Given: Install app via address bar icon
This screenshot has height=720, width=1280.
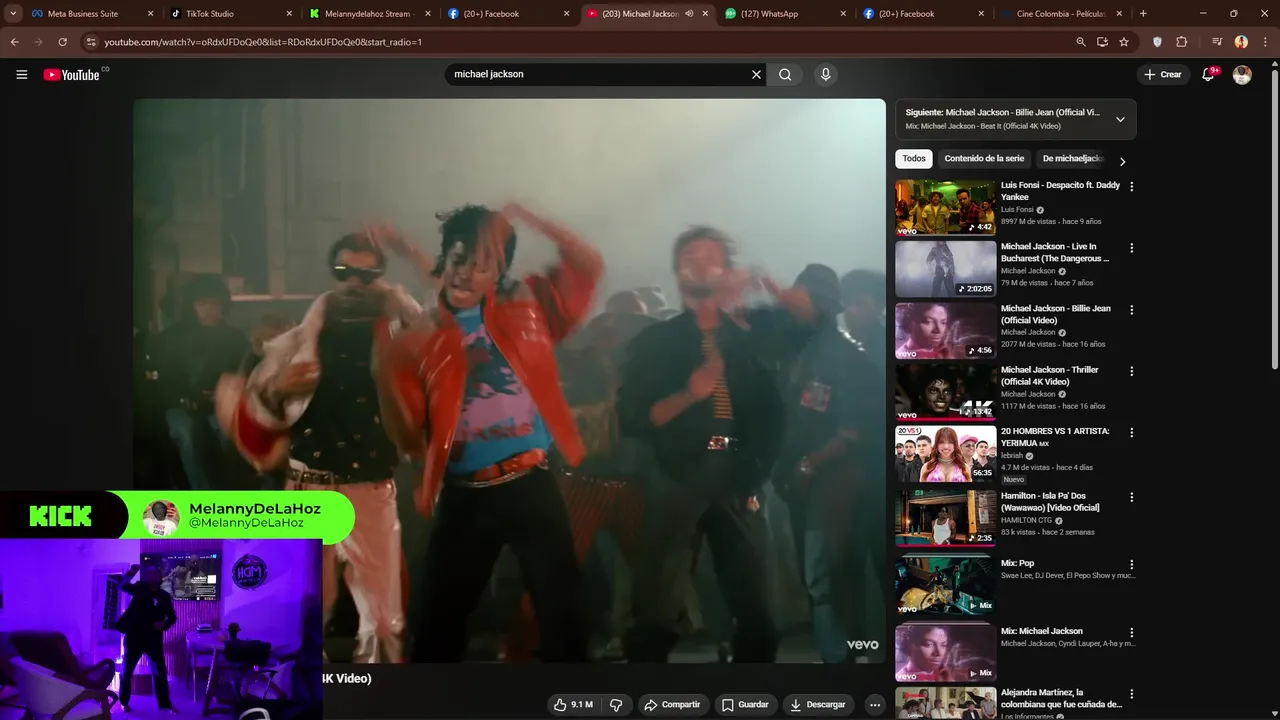Looking at the screenshot, I should click(1102, 42).
